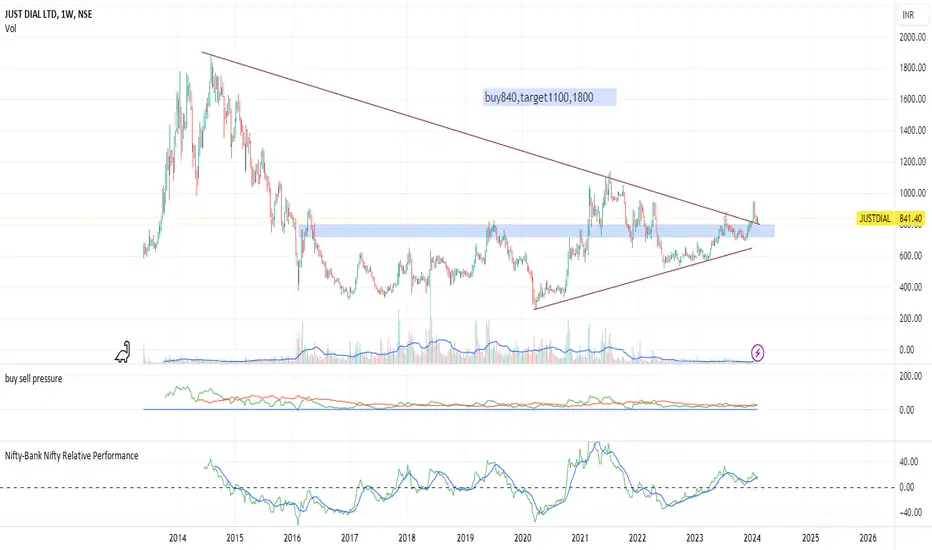The image size is (932, 550).
Task: Click the 2017 label on the time axis
Action: pyautogui.click(x=350, y=538)
